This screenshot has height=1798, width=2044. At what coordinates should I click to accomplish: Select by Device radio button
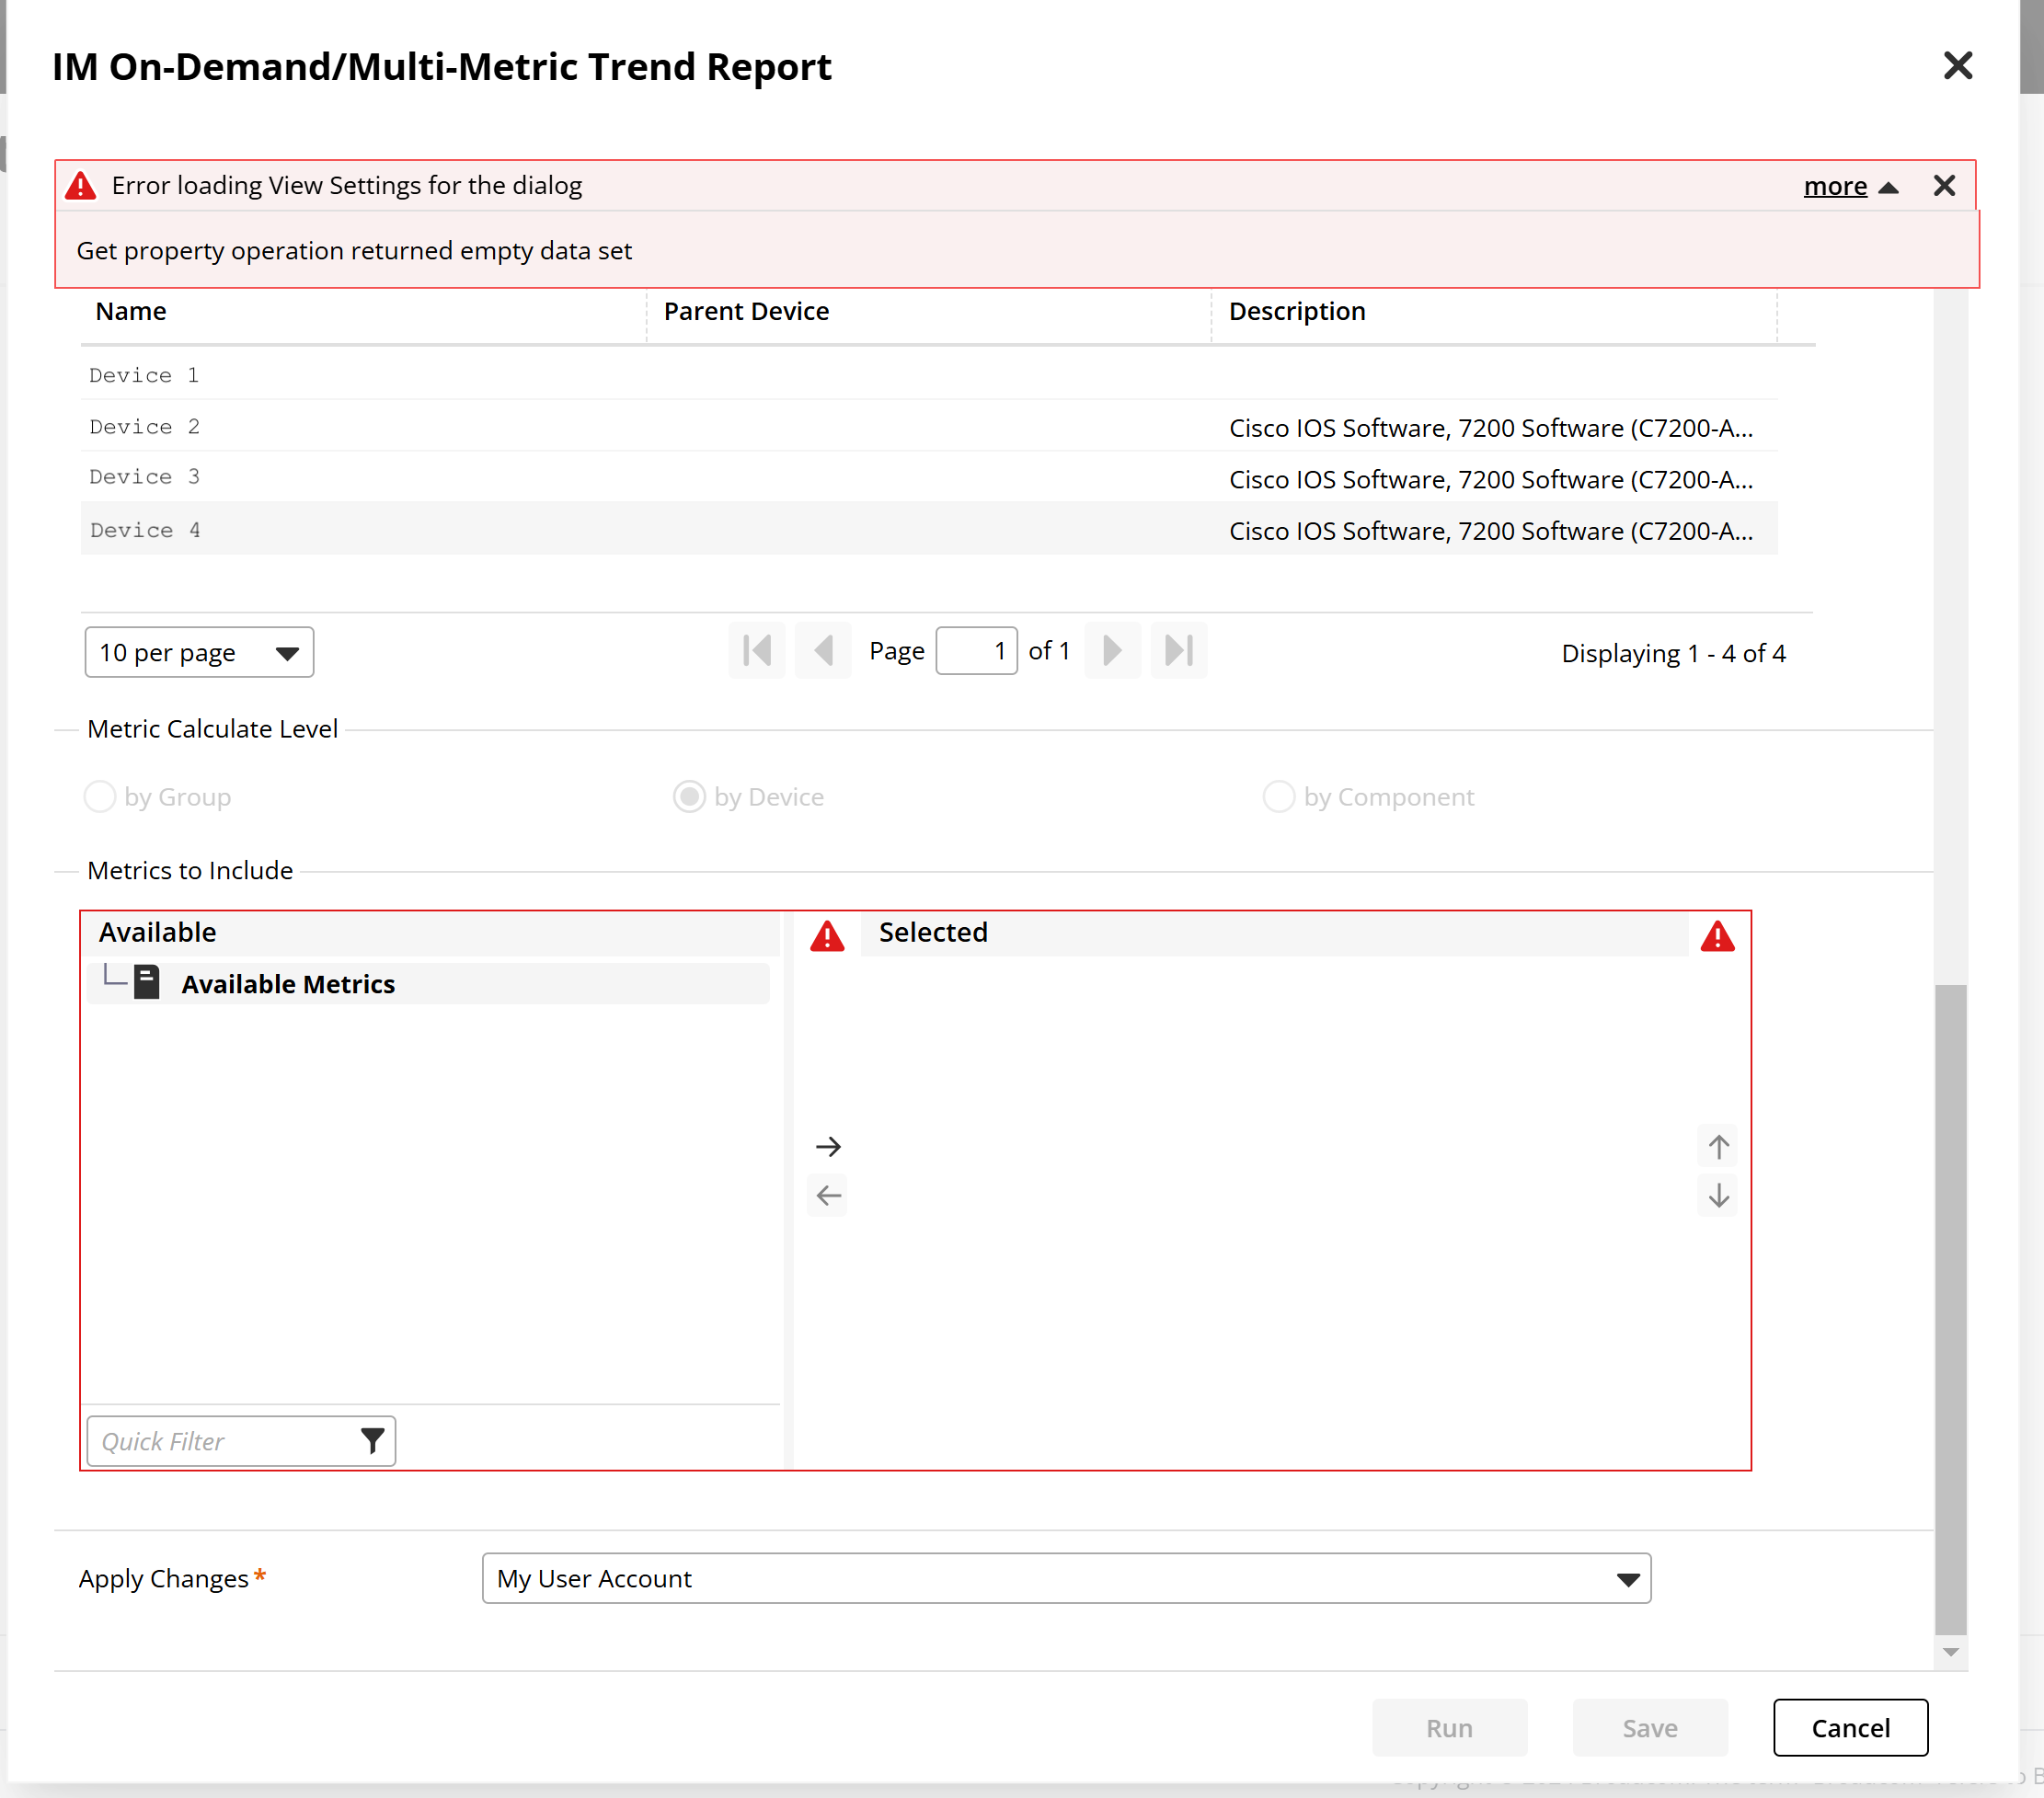pyautogui.click(x=689, y=797)
